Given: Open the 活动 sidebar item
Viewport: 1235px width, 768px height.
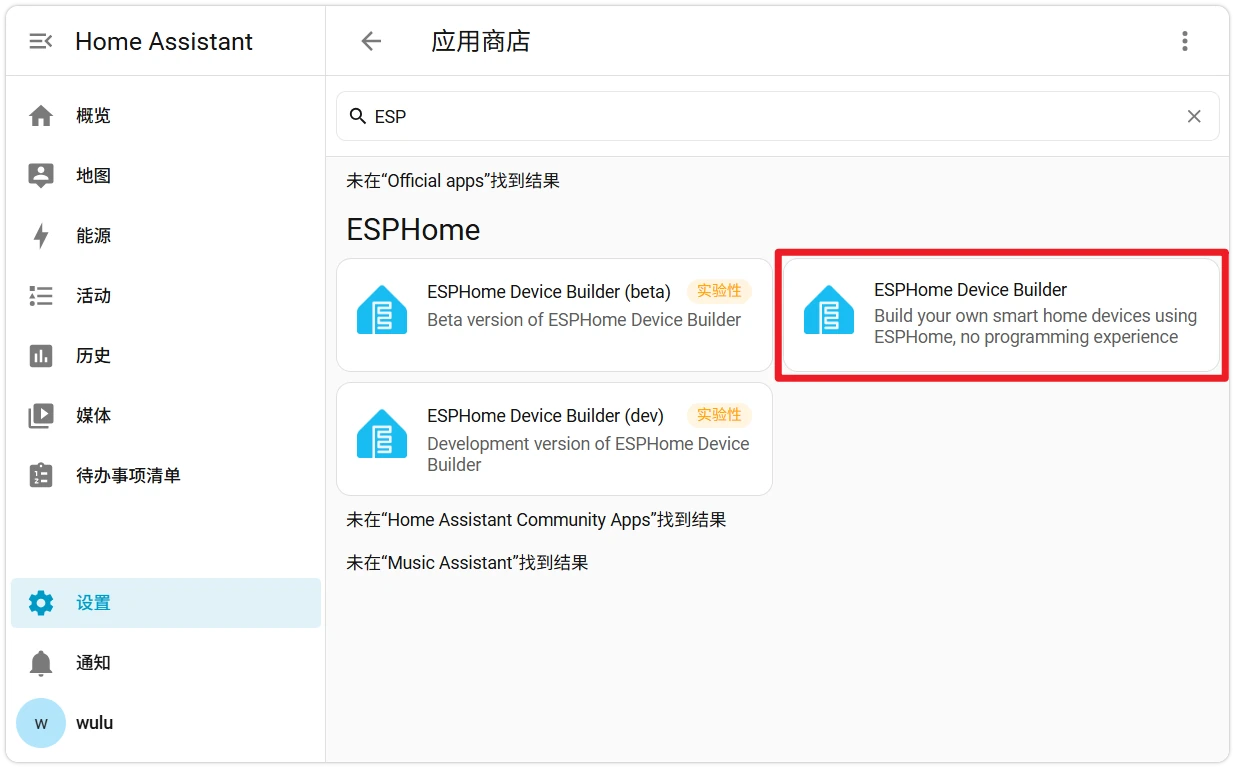Looking at the screenshot, I should click(166, 296).
